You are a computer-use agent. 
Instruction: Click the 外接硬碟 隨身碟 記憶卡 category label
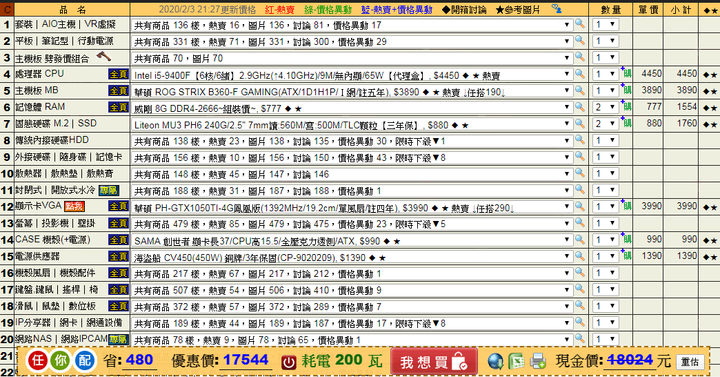69,157
